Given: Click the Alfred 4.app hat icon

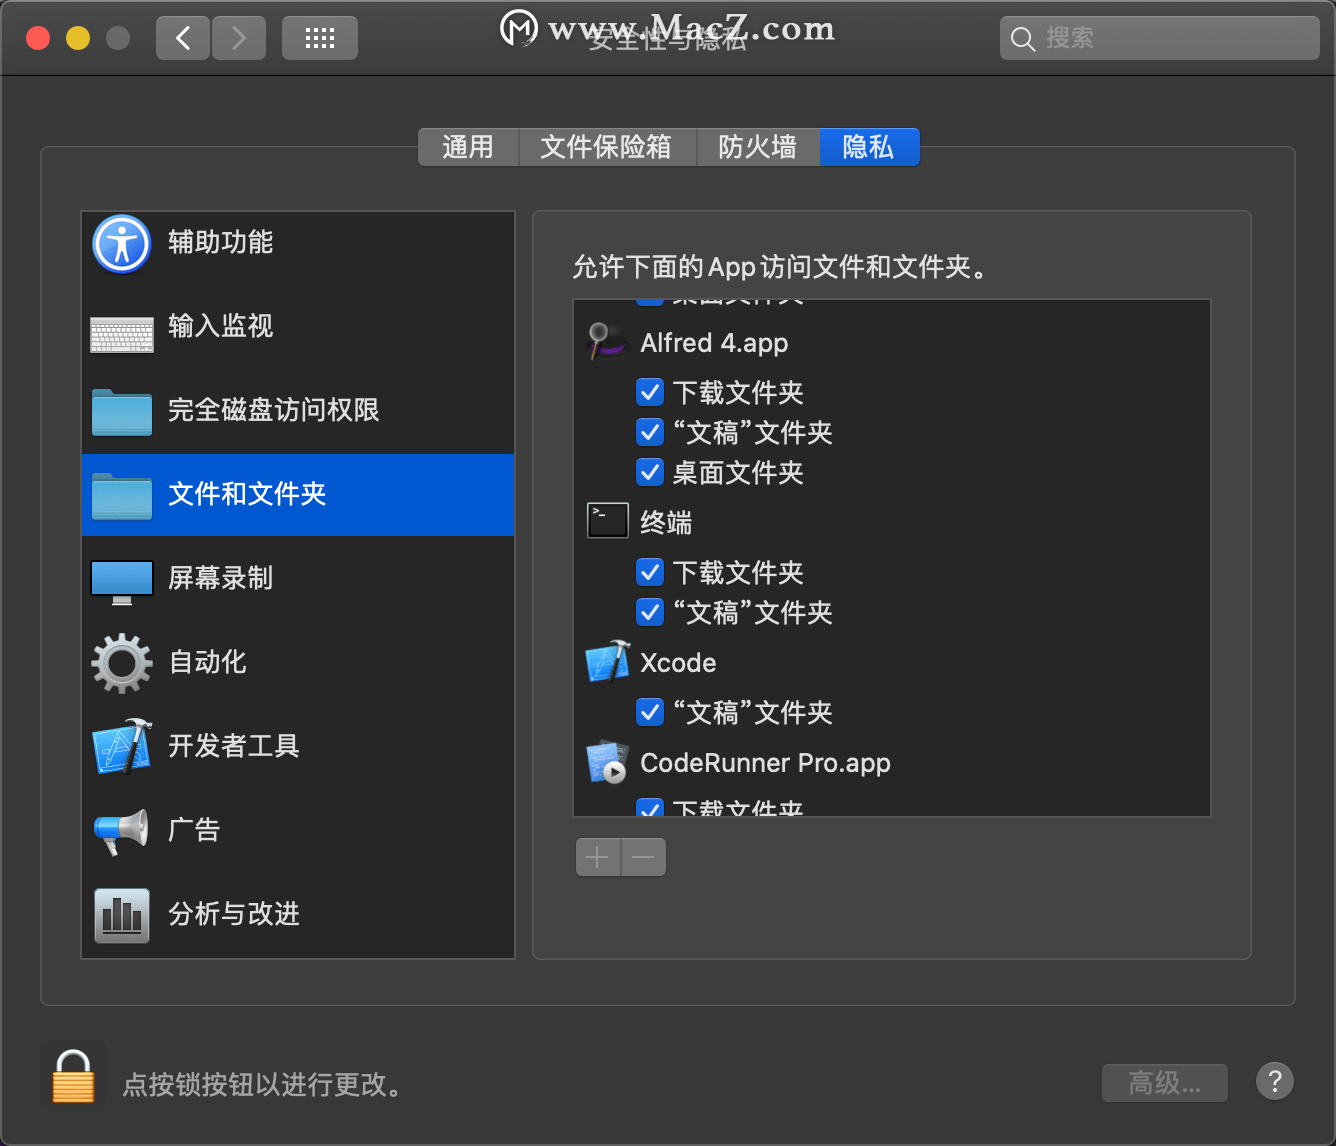Looking at the screenshot, I should 606,342.
